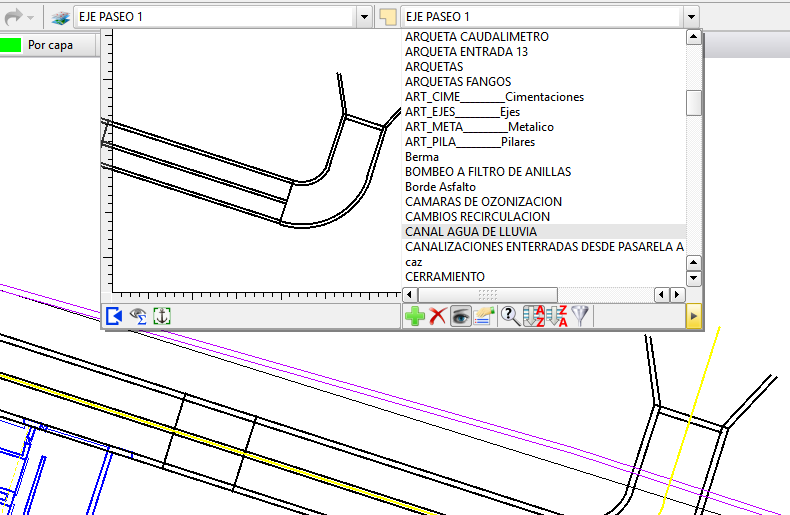
Task: Select CAMBIOS RECIRCULACION layer
Action: (x=544, y=217)
